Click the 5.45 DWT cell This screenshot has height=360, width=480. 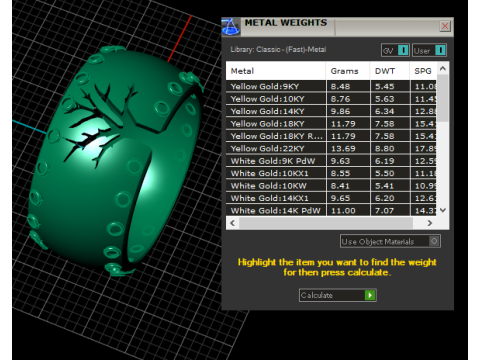pos(390,86)
